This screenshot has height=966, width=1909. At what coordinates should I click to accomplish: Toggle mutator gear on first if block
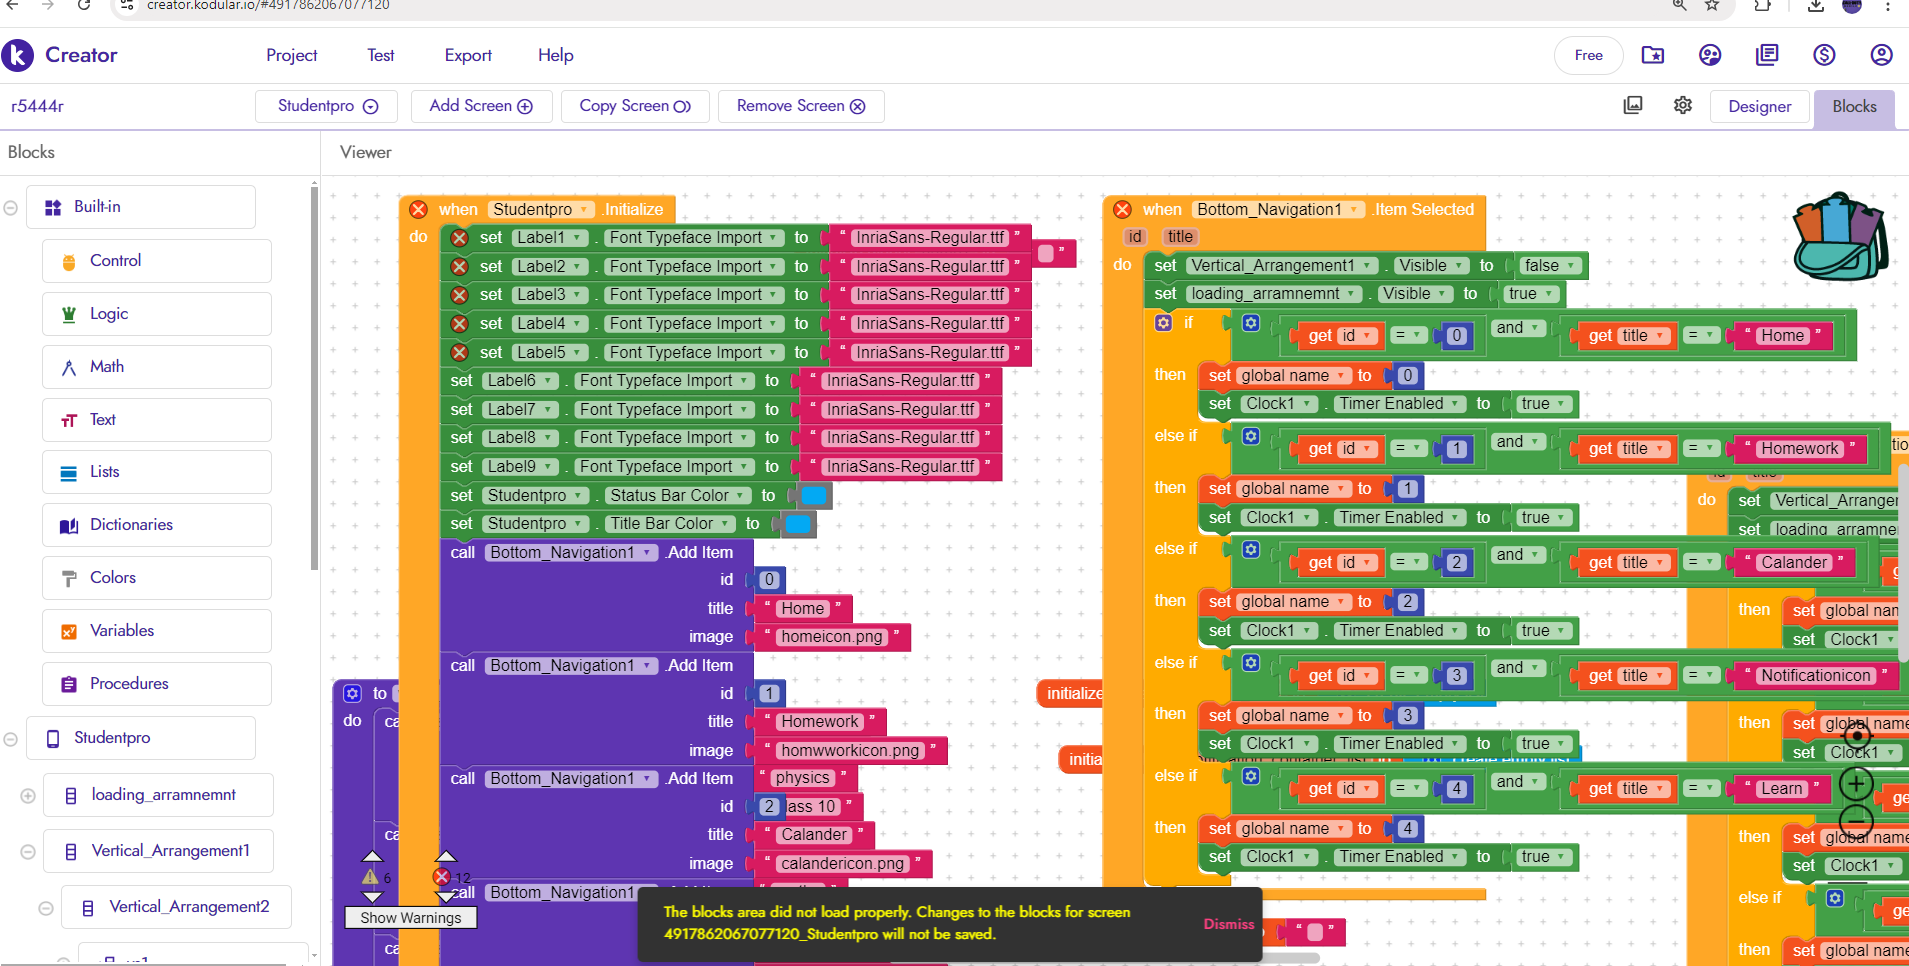pos(1163,323)
